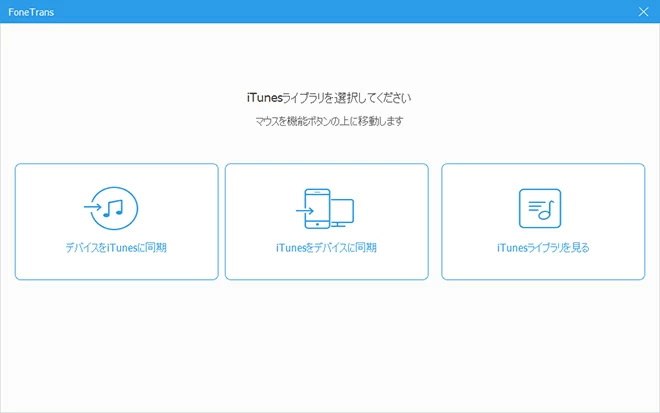Viewport: 660px width, 413px height.
Task: Click the FoneTrans title text
Action: point(32,11)
